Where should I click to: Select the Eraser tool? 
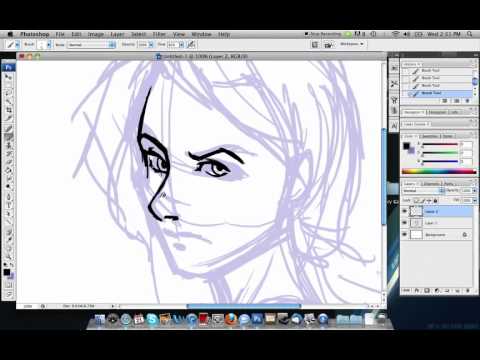[9, 162]
